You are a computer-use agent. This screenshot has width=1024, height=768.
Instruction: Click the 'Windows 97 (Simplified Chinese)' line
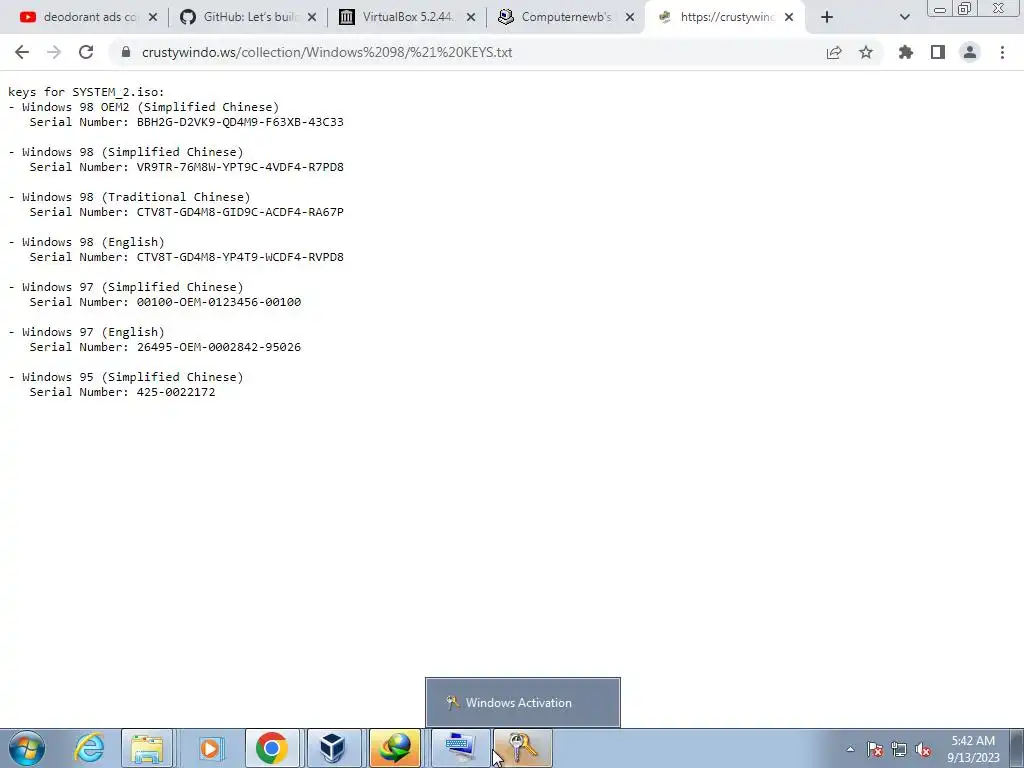tap(125, 287)
